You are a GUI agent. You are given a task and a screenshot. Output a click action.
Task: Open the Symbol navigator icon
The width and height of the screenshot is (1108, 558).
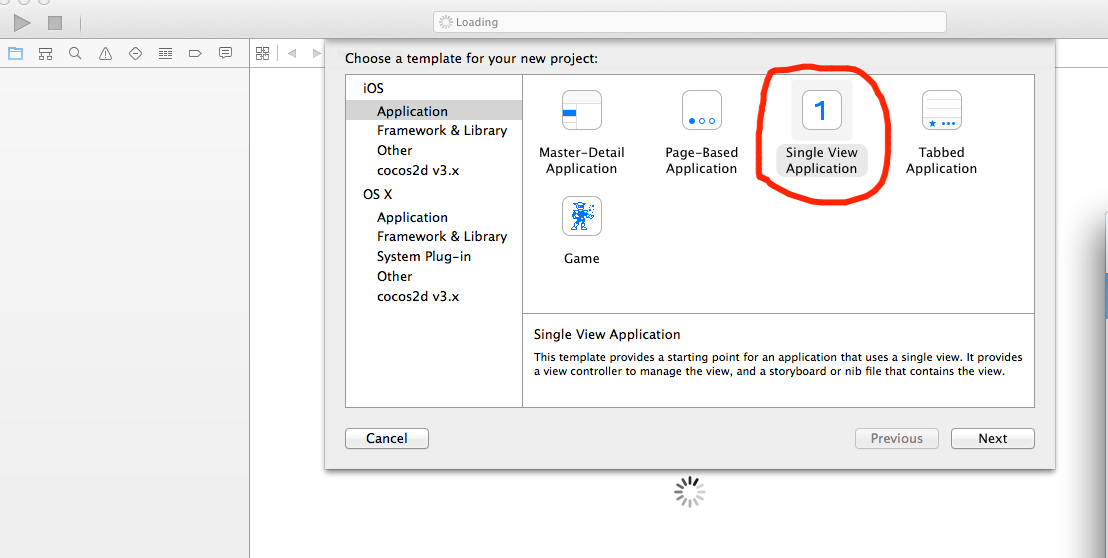[45, 54]
